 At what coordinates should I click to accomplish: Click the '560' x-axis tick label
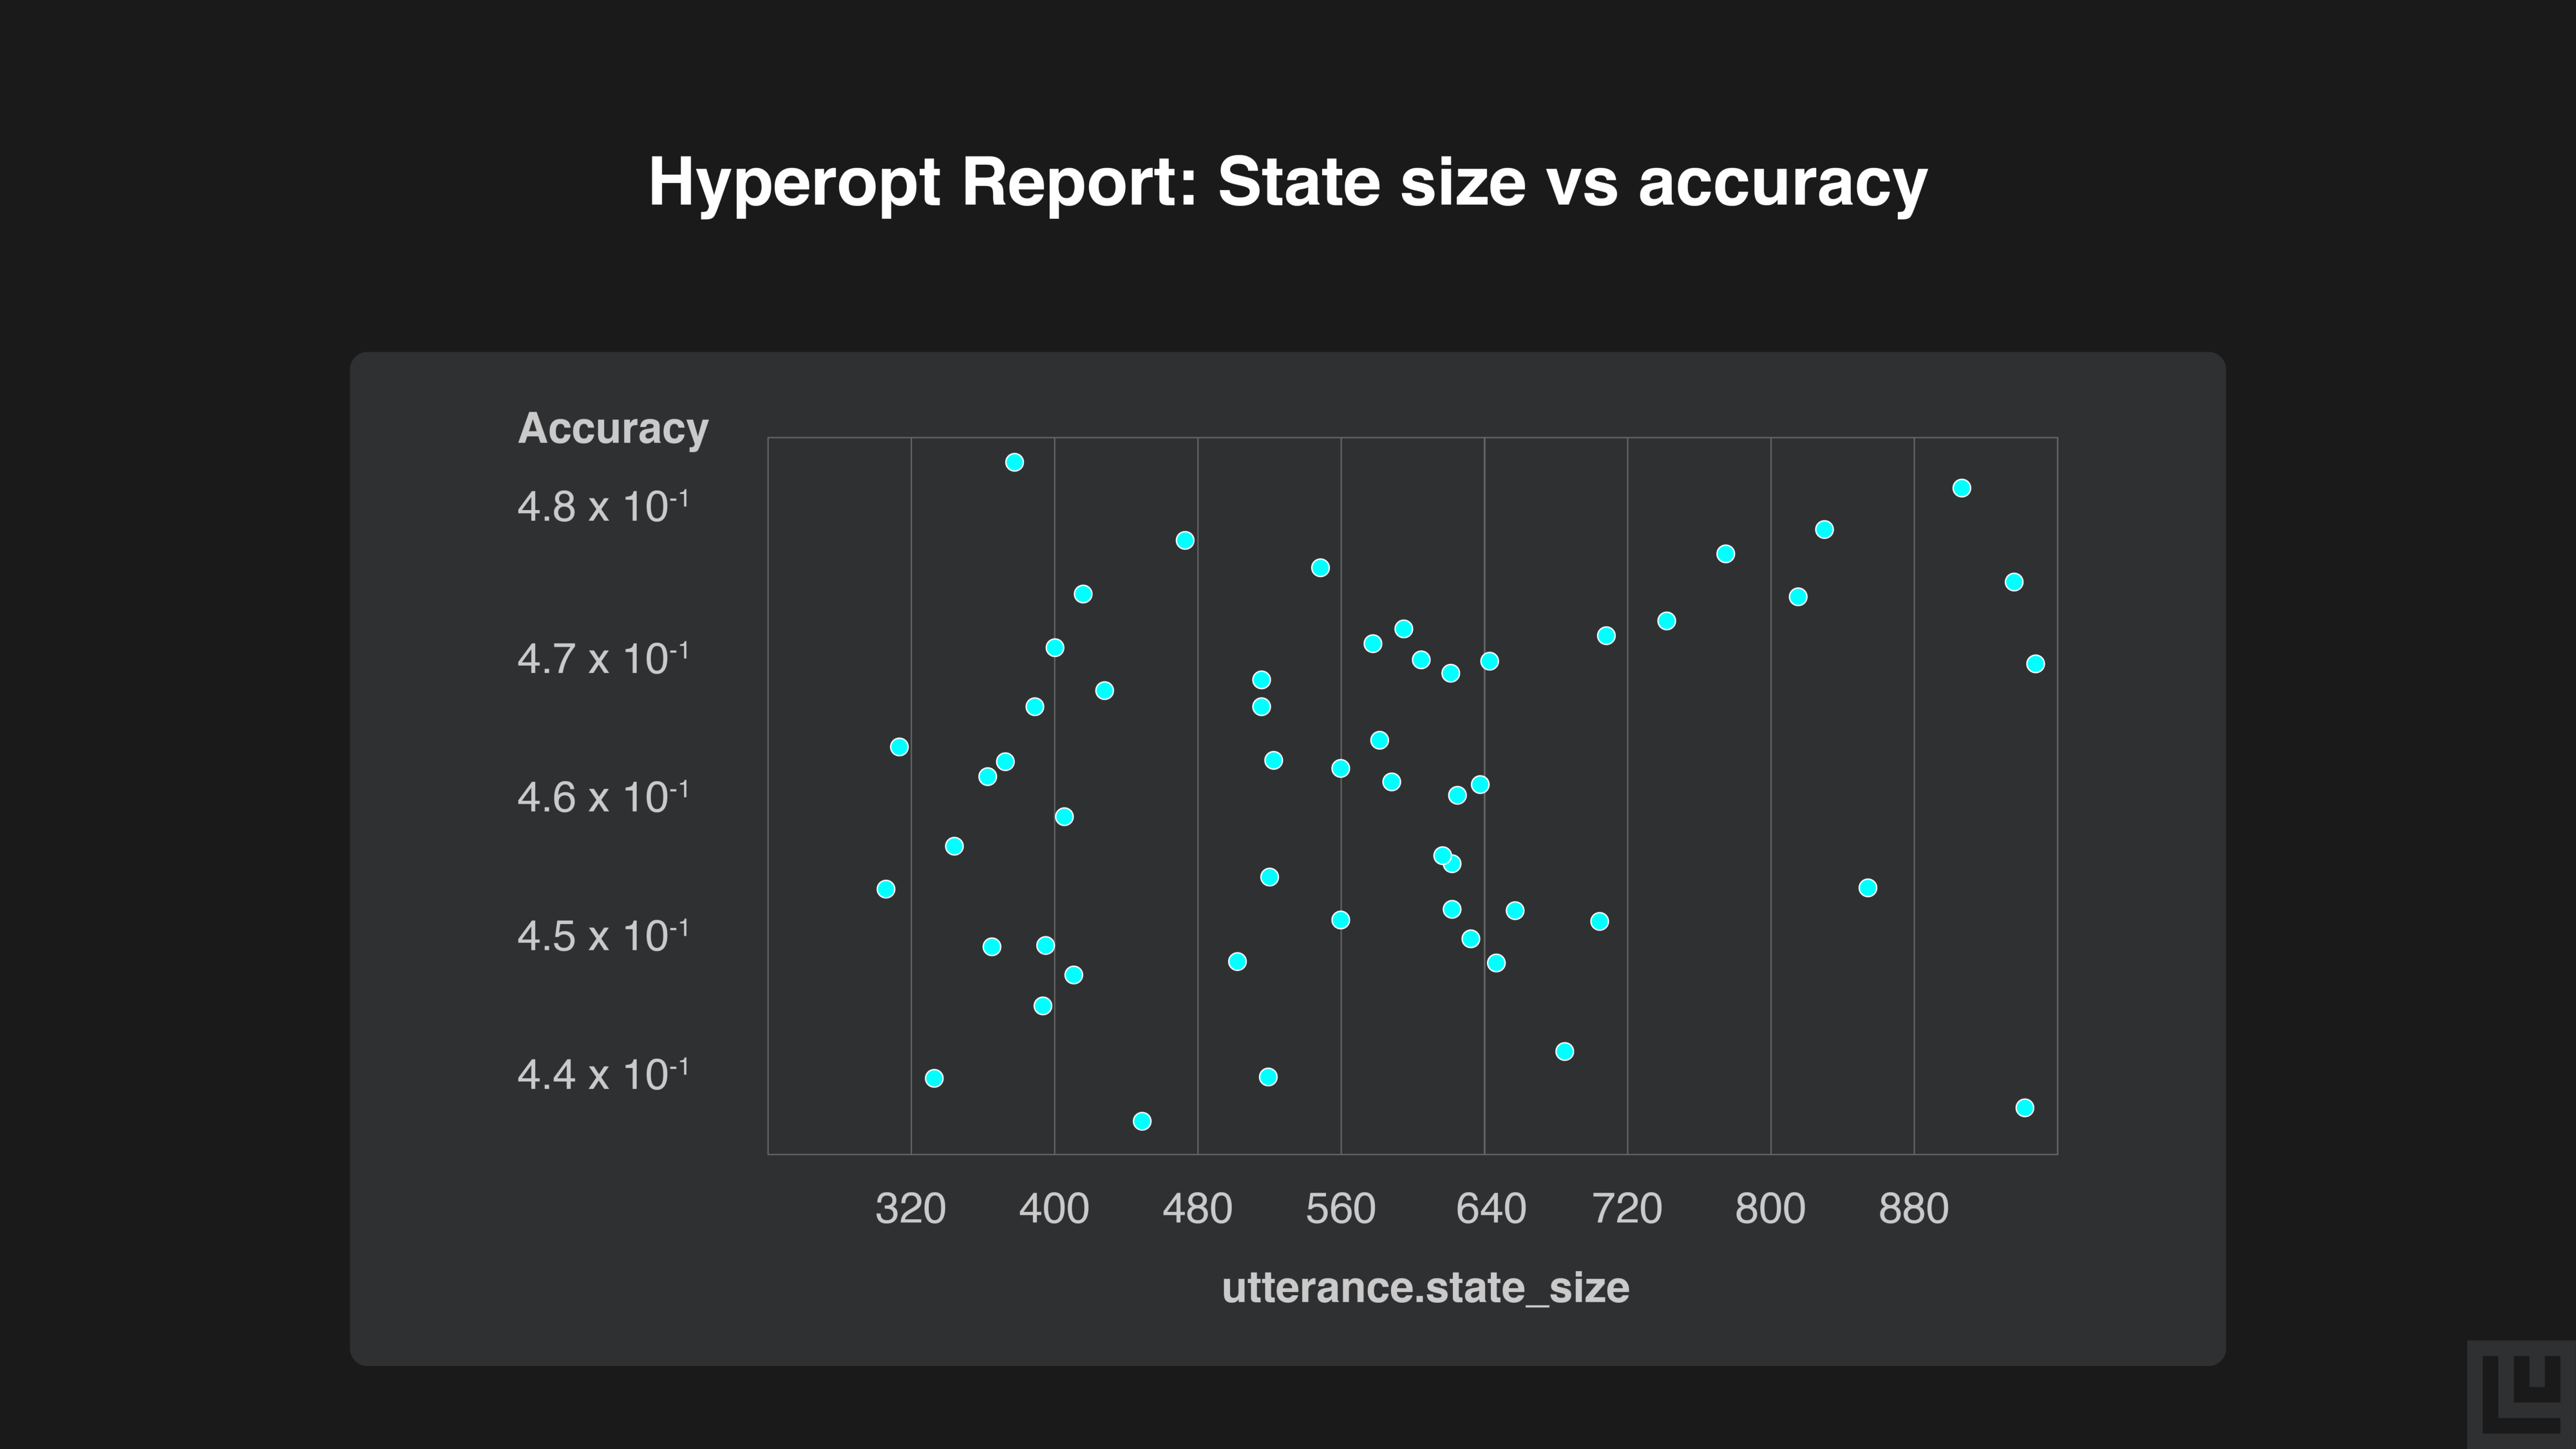pos(1340,1209)
